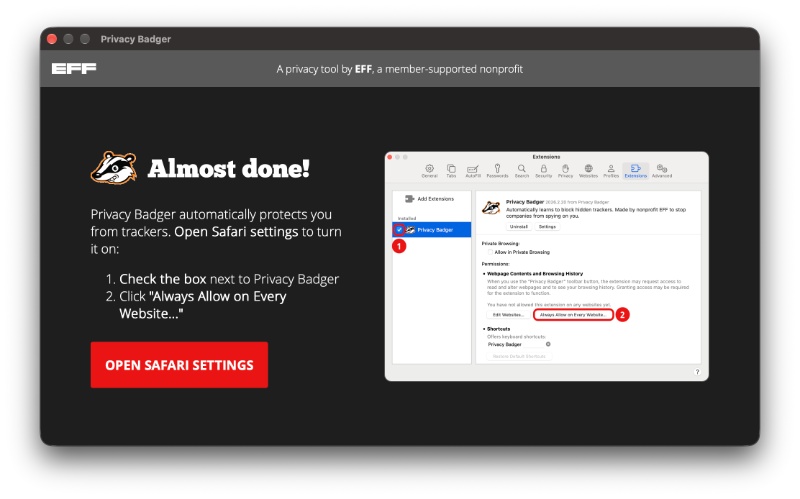The image size is (800, 499).
Task: Toggle Allow in Private Browsing in the illustration
Action: [x=490, y=252]
